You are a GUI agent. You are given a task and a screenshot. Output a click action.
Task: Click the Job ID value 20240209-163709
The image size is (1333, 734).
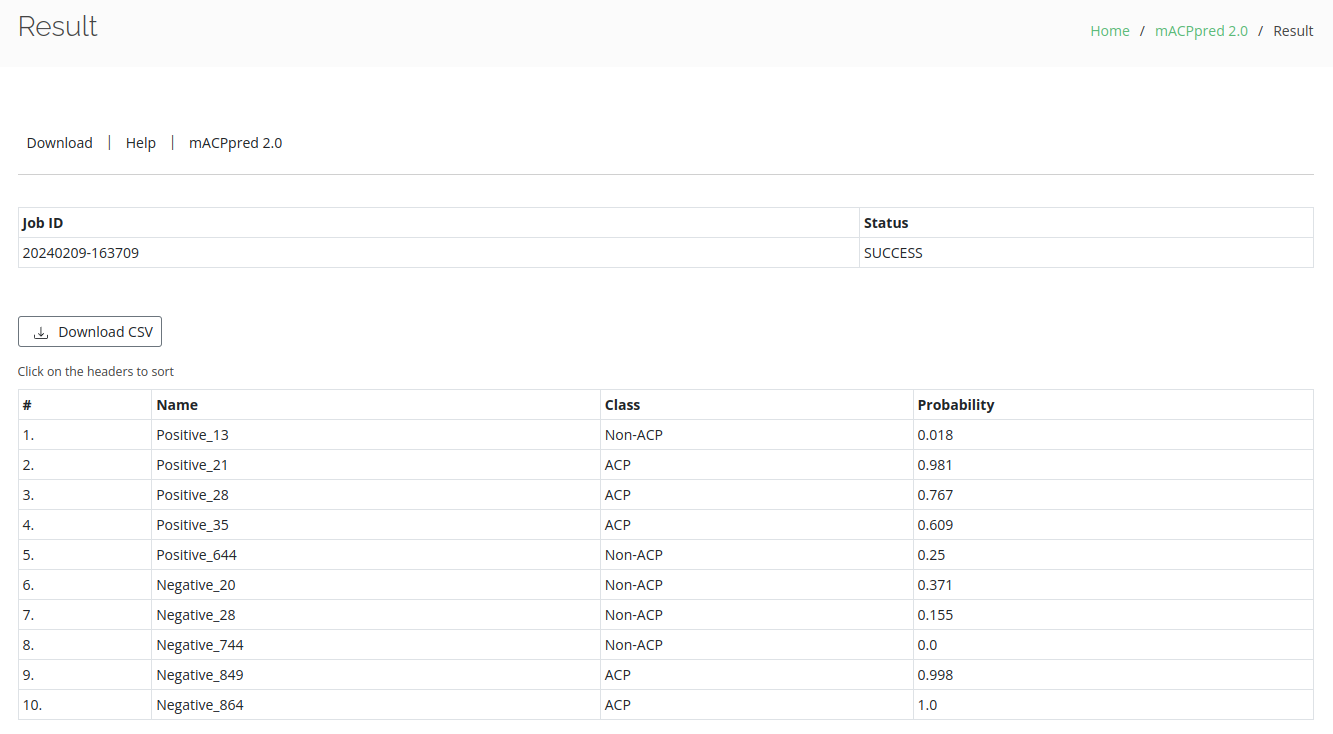click(x=80, y=253)
